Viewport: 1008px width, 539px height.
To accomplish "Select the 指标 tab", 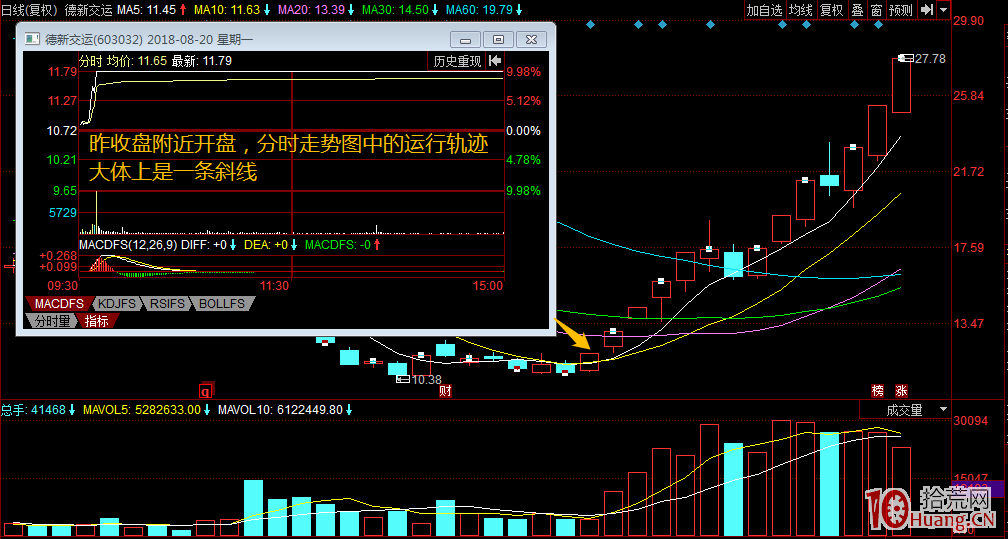I will coord(97,320).
